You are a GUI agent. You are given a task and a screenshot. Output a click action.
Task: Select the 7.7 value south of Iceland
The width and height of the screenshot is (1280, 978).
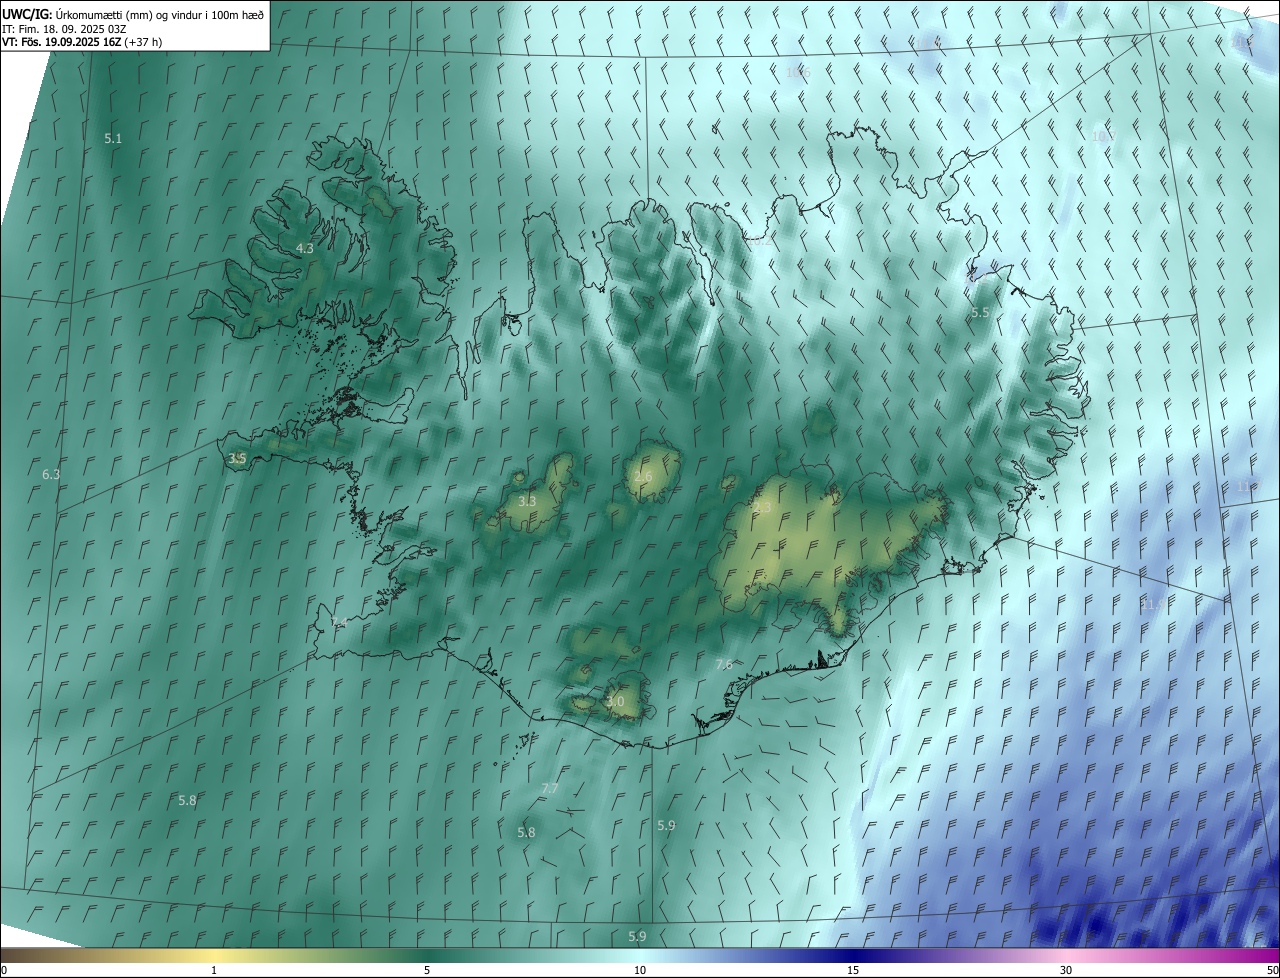pyautogui.click(x=549, y=789)
